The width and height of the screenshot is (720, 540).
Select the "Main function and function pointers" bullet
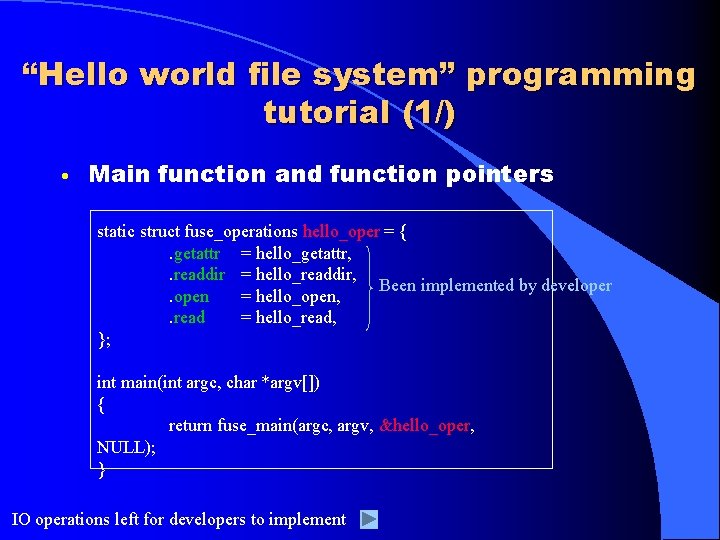click(321, 174)
